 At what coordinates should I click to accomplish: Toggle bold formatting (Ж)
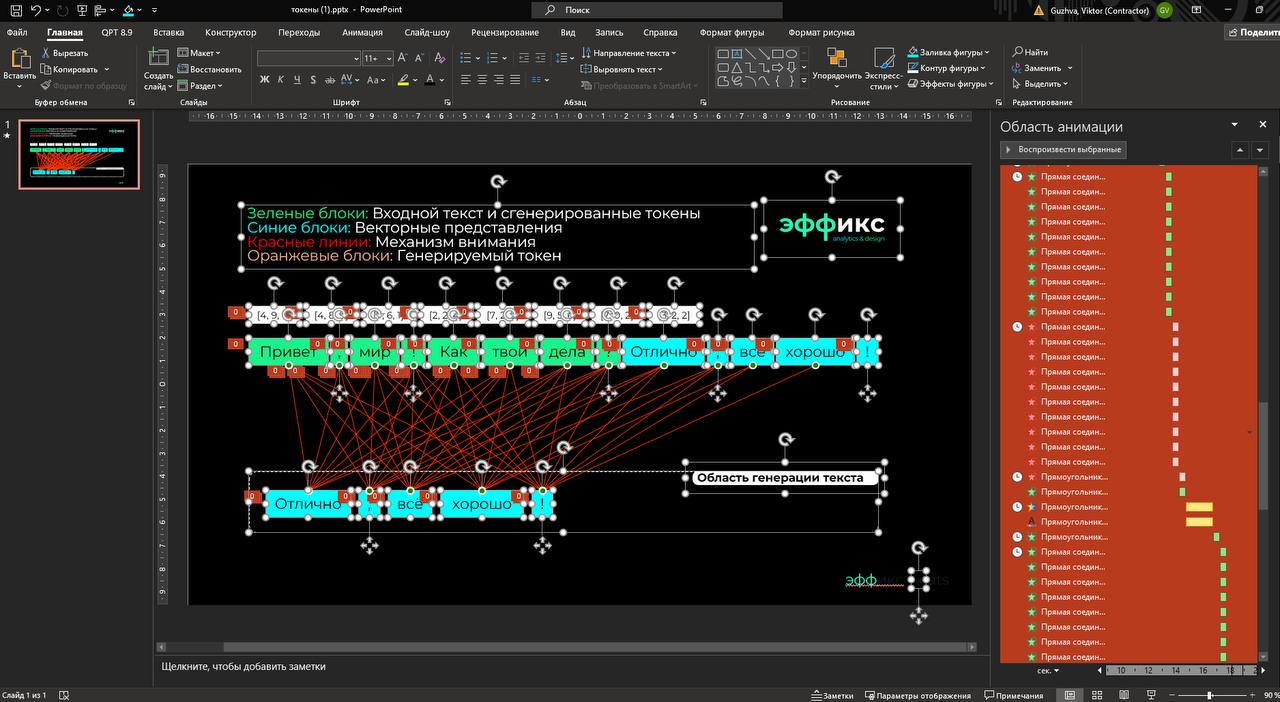265,80
